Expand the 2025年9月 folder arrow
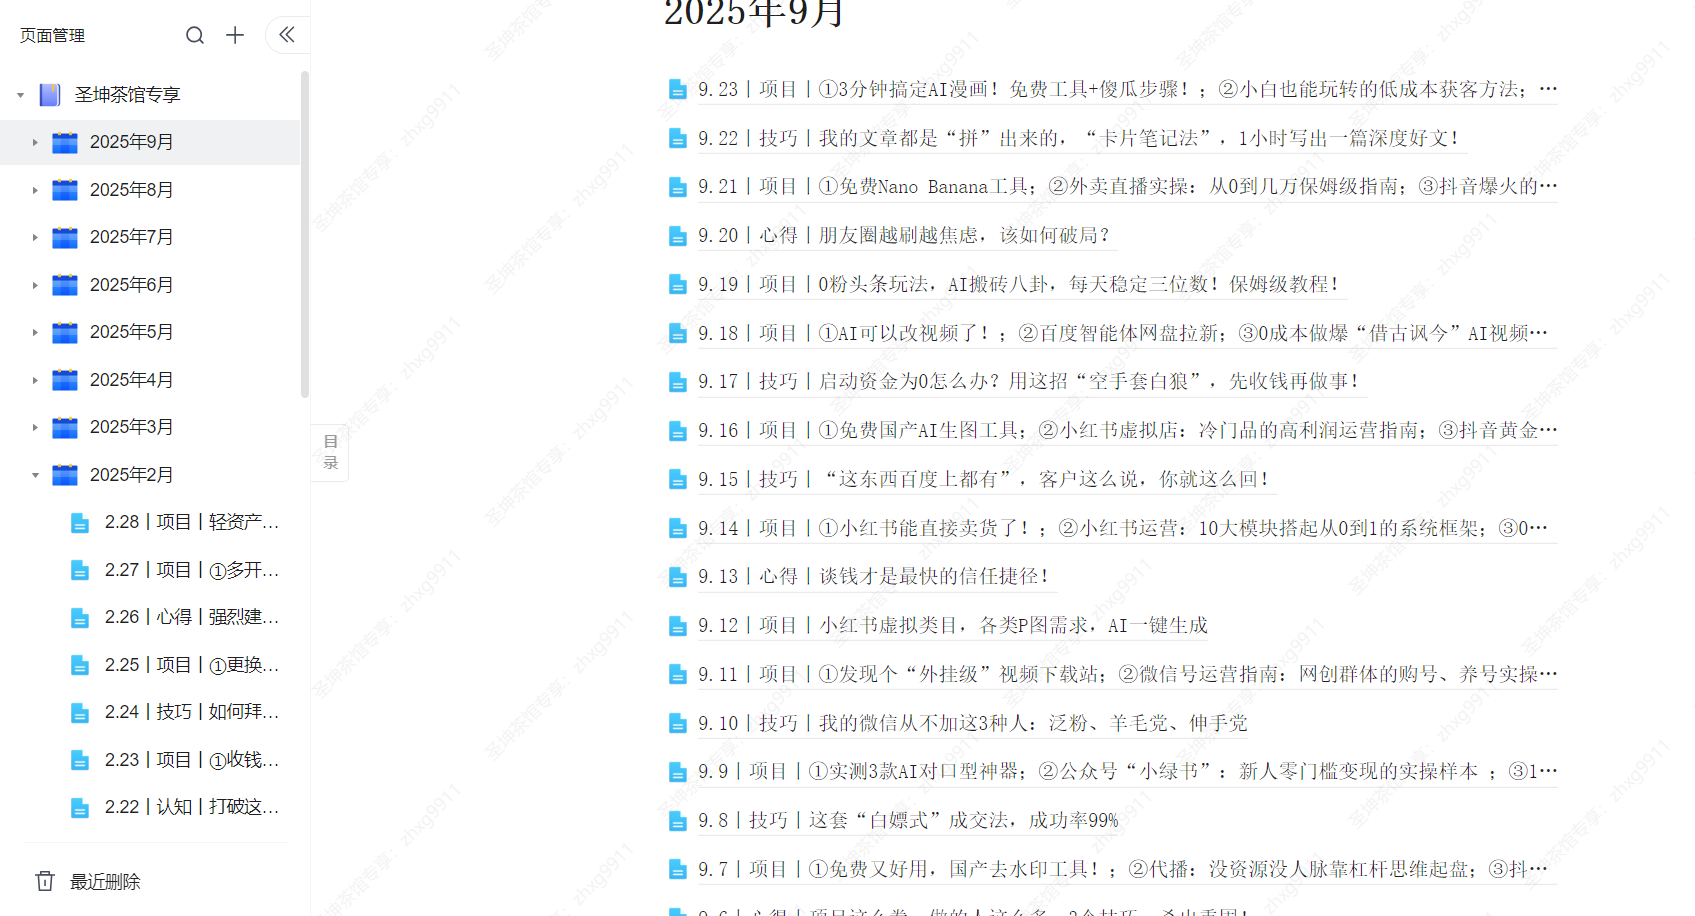Screen dimensions: 1695x916 click(35, 142)
